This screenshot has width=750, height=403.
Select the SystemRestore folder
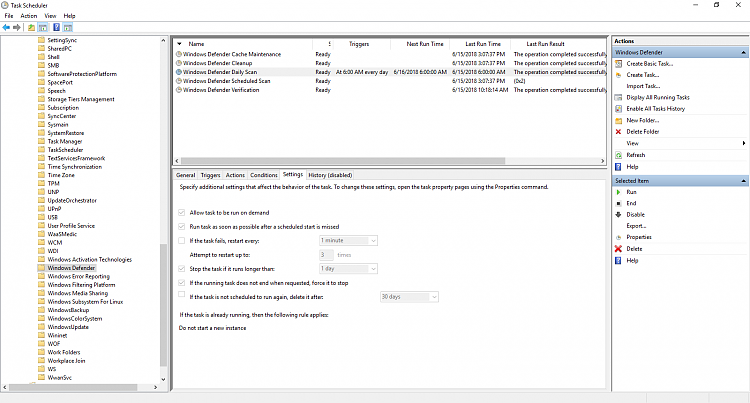(66, 133)
